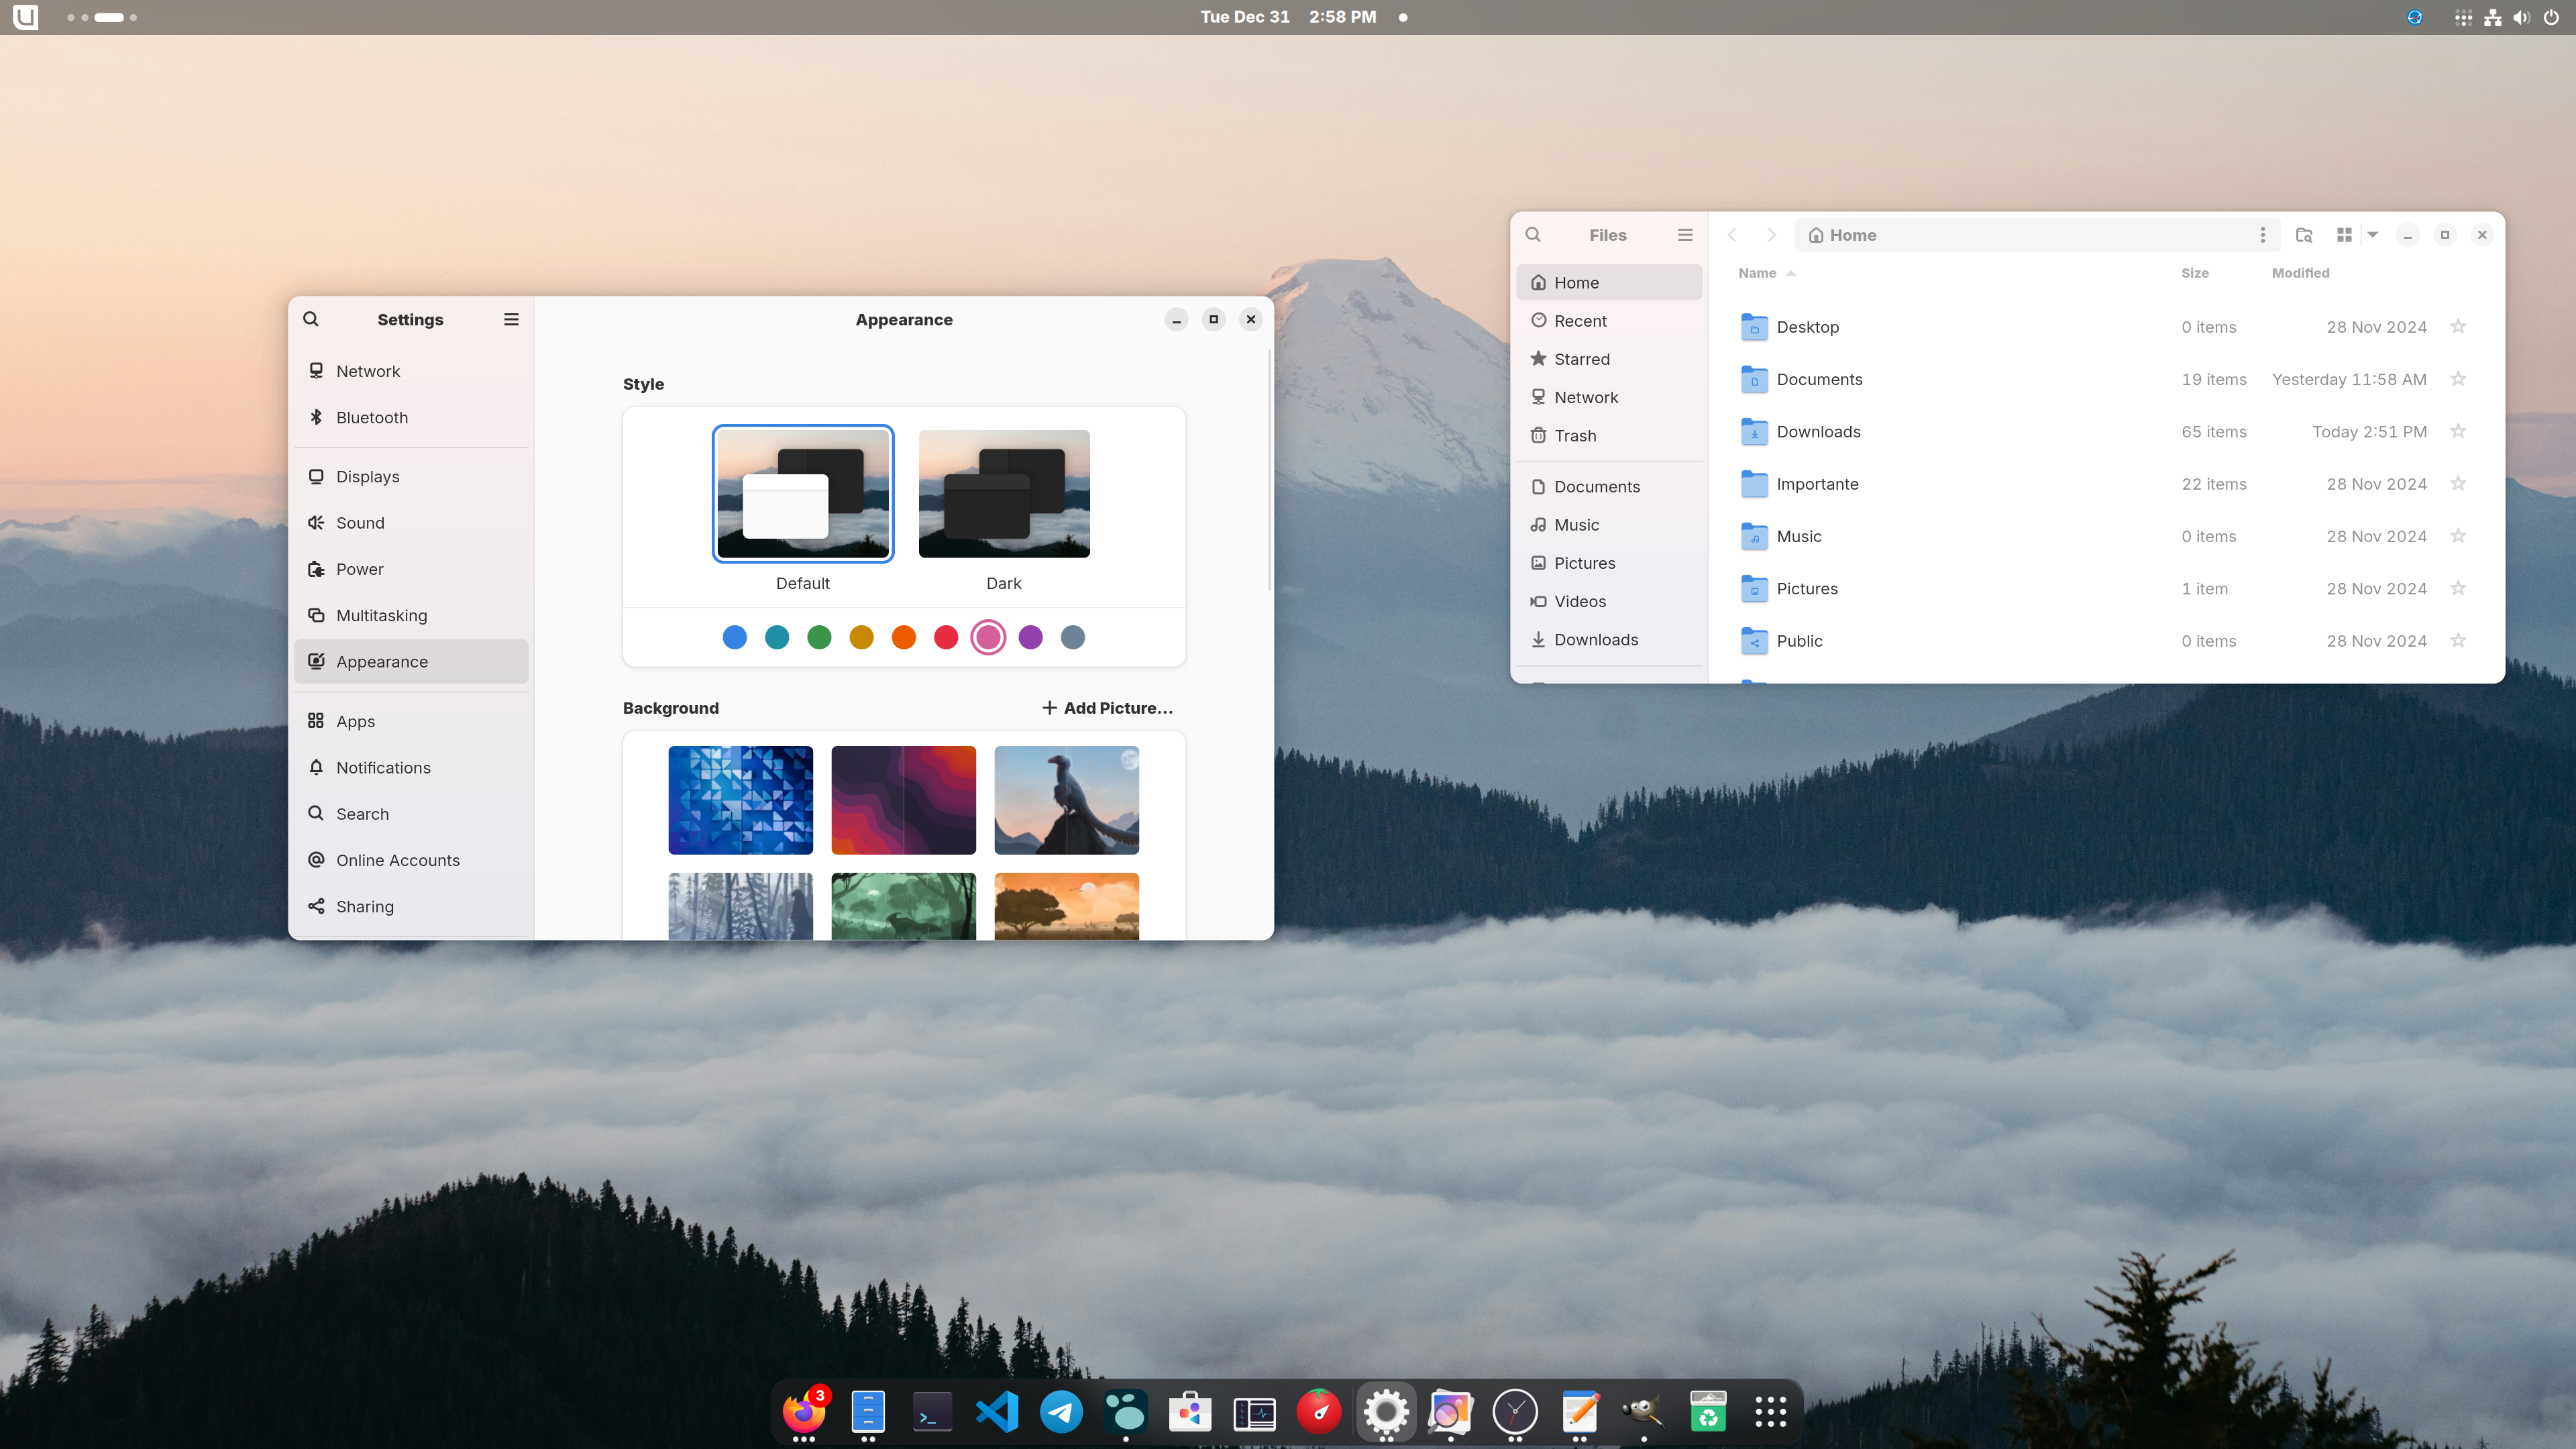Open search in Settings sidebar
The height and width of the screenshot is (1449, 2576).
[x=311, y=319]
